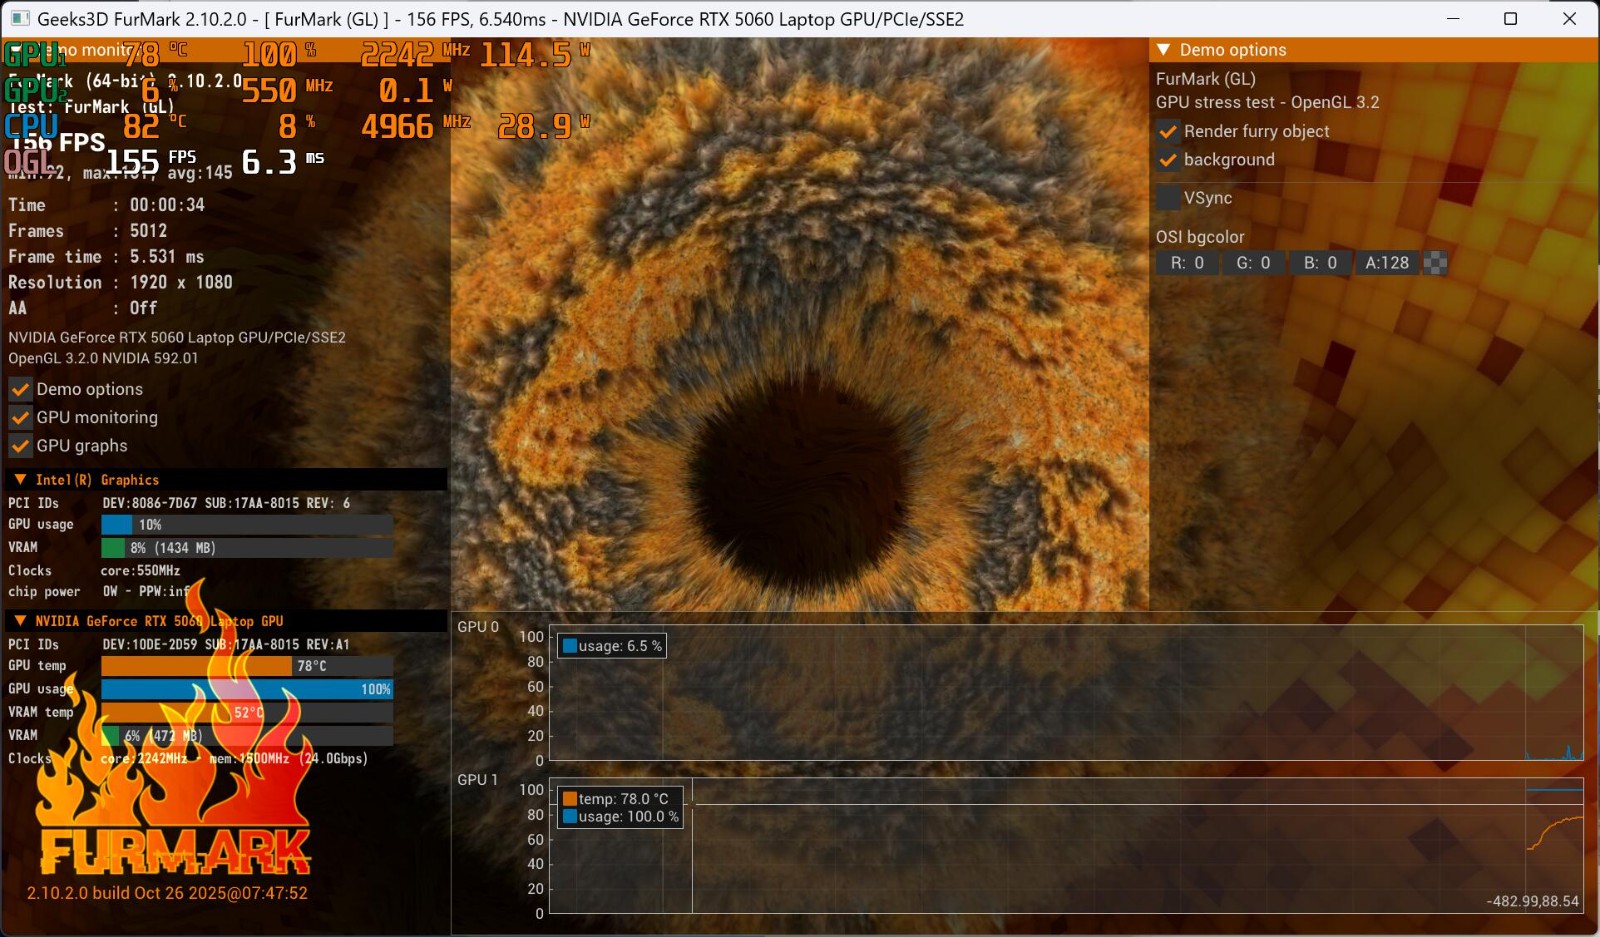Click the G: 0 color field
The width and height of the screenshot is (1600, 937).
coord(1253,263)
